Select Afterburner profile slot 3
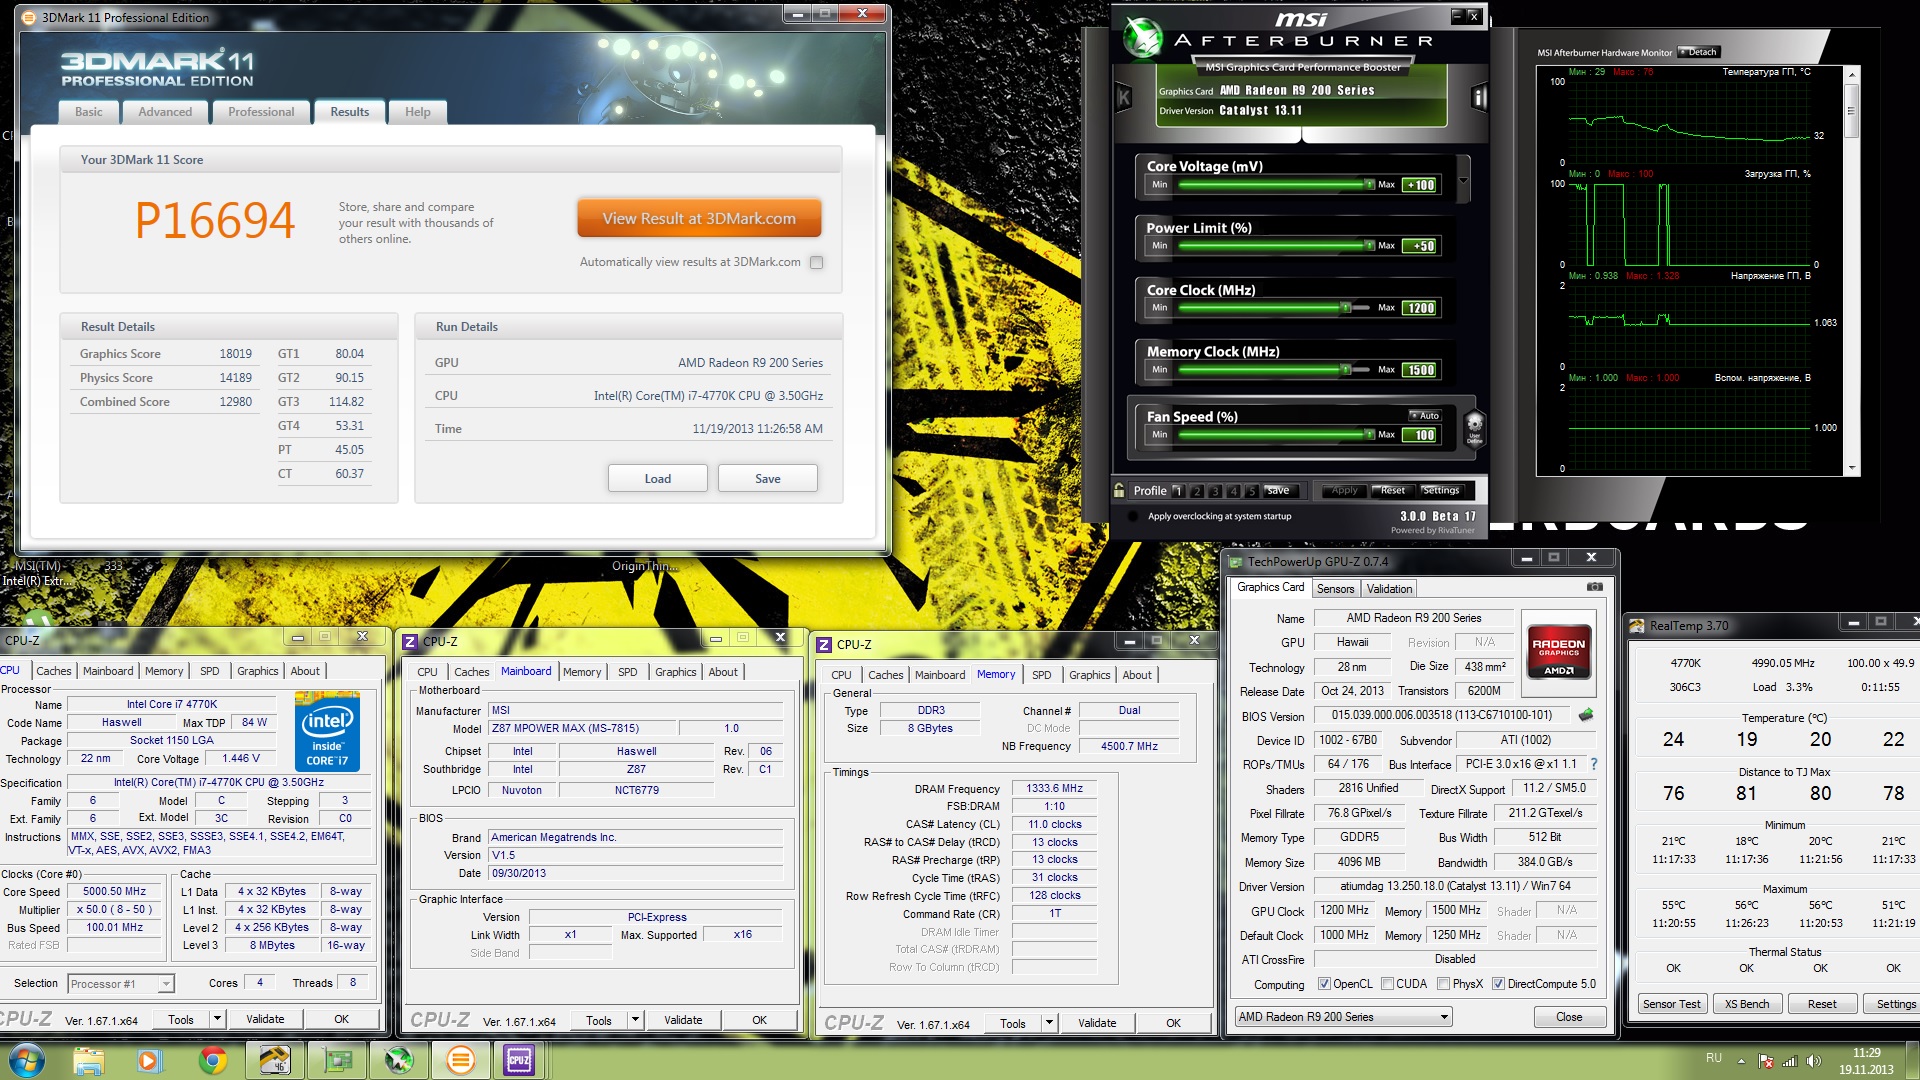 1215,491
